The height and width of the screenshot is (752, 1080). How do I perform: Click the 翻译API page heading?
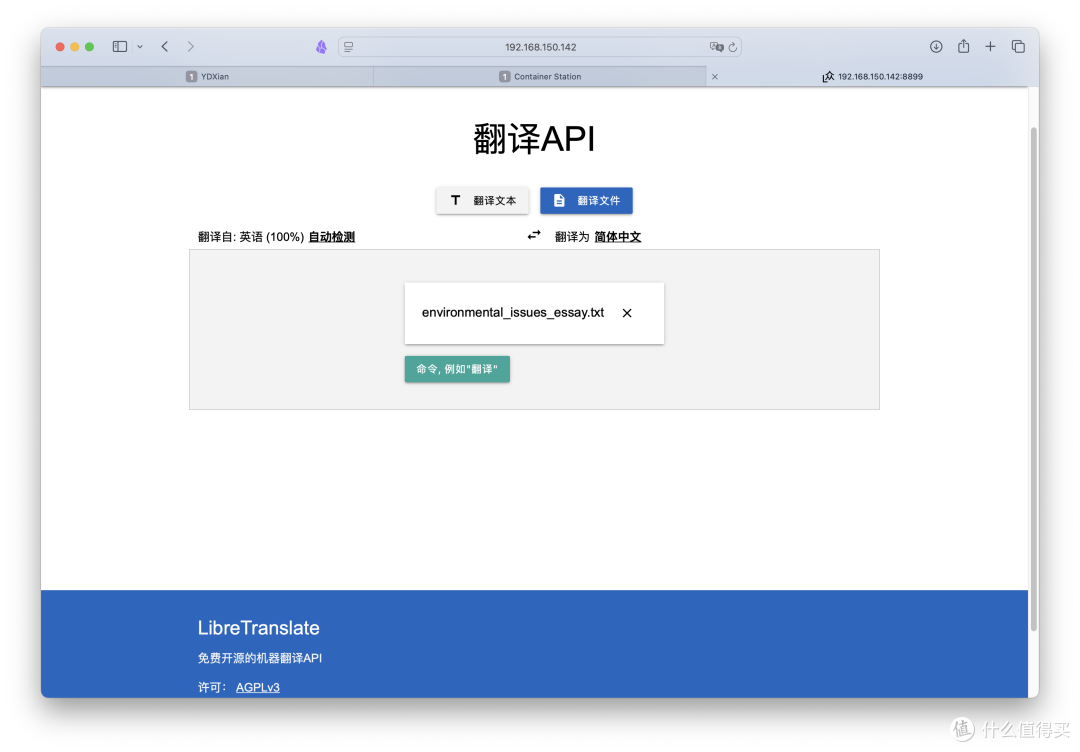(534, 138)
